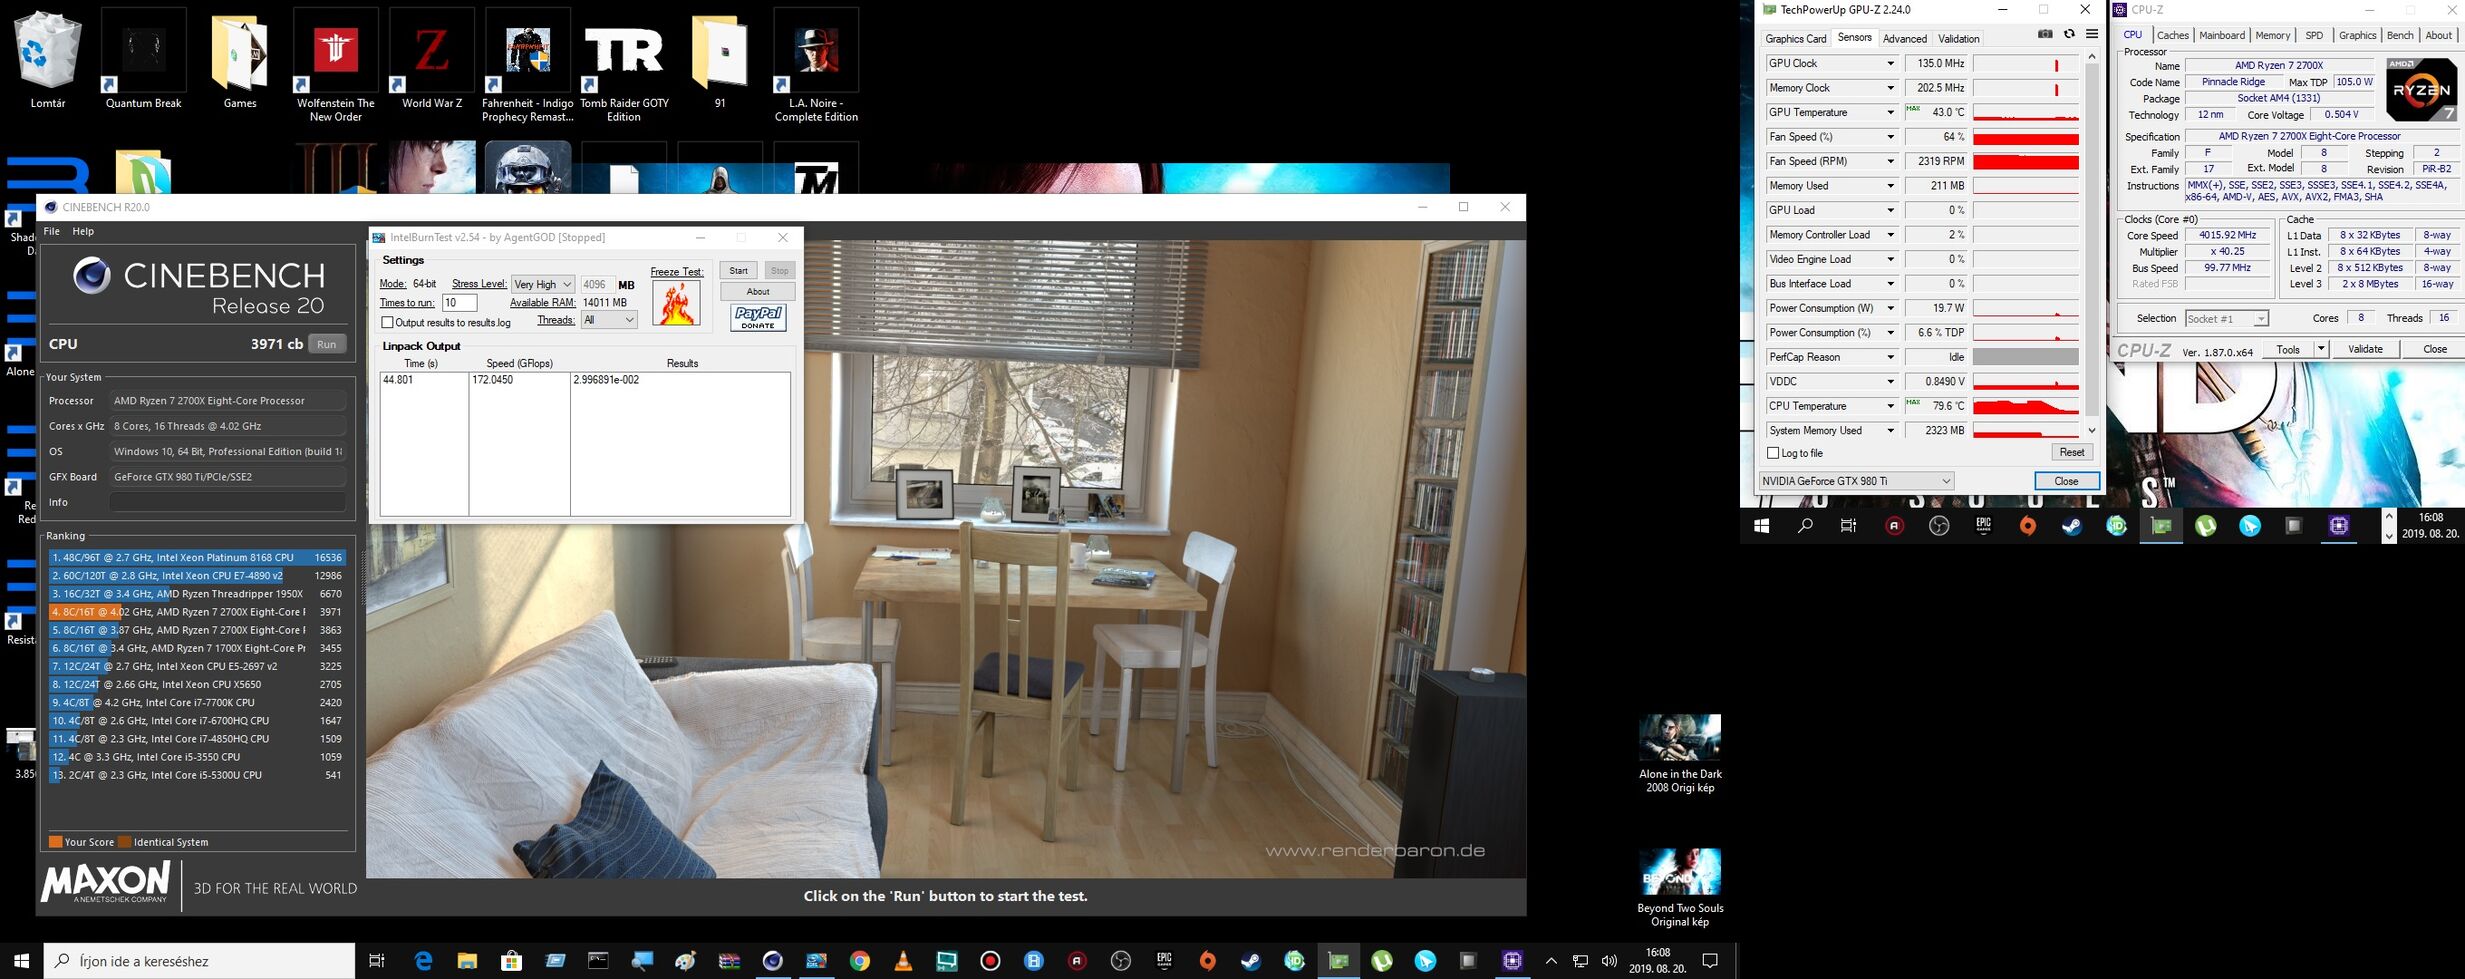
Task: Open the PerfCap Reason sensor dropdown
Action: point(1890,357)
